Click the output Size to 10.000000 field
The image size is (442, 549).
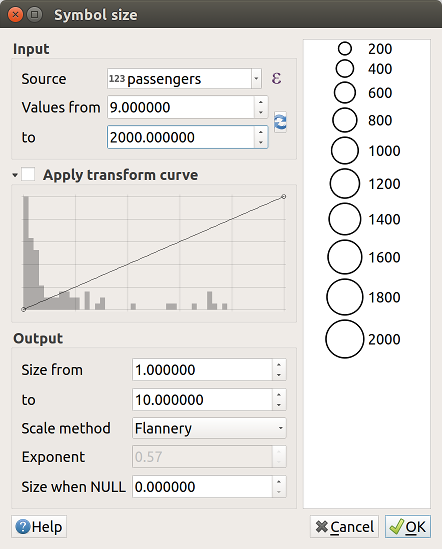(202, 399)
